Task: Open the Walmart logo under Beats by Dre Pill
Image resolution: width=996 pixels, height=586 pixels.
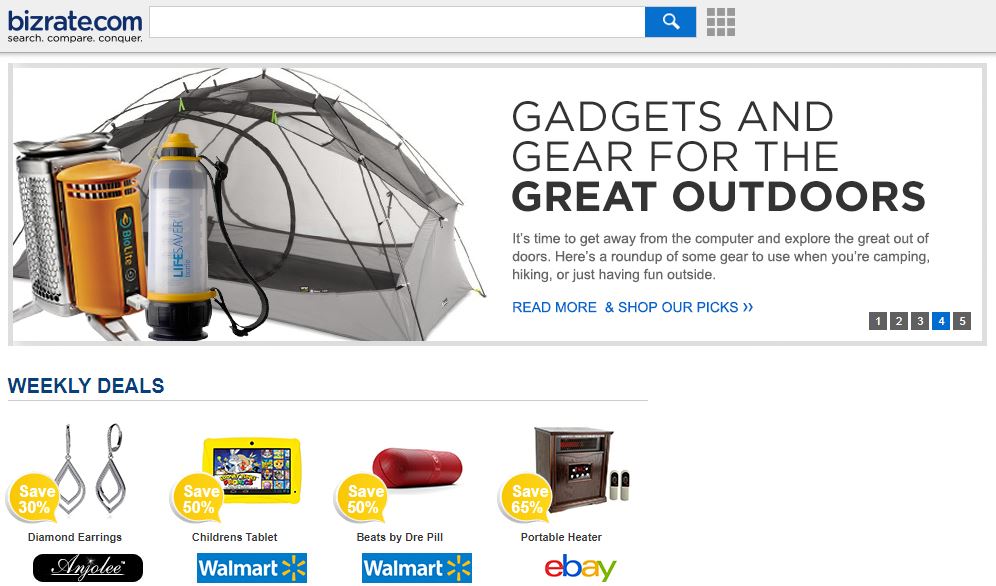Action: pyautogui.click(x=417, y=568)
